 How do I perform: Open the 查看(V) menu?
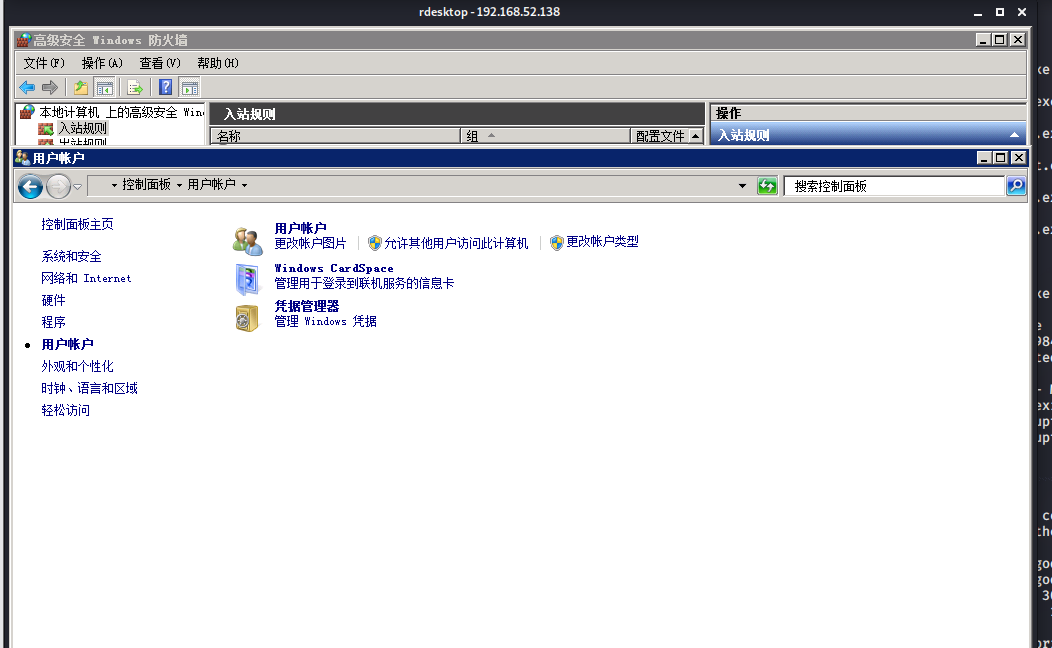pyautogui.click(x=160, y=63)
